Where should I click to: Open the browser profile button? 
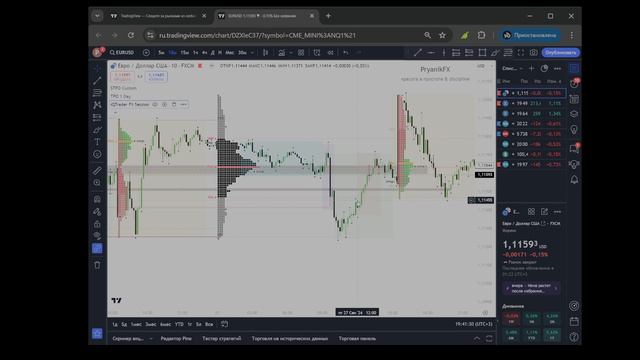point(530,36)
